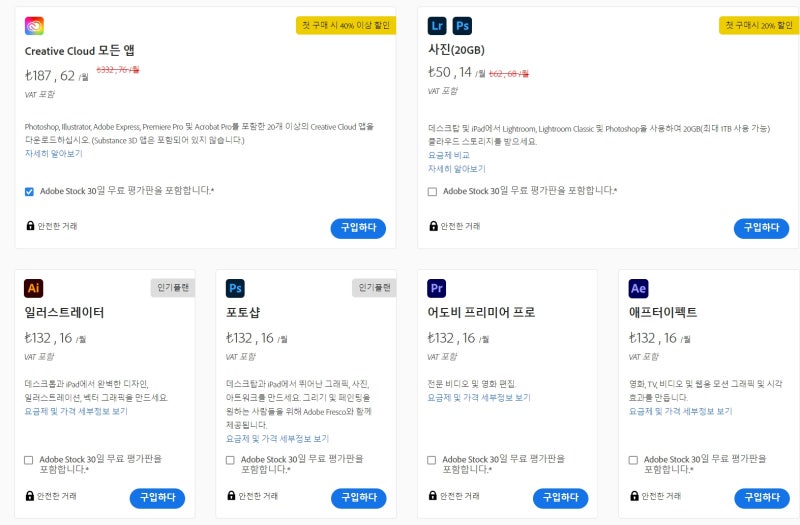This screenshot has width=800, height=525.
Task: Enable Adobe Stock trial in the Illustrator card
Action: (x=29, y=460)
